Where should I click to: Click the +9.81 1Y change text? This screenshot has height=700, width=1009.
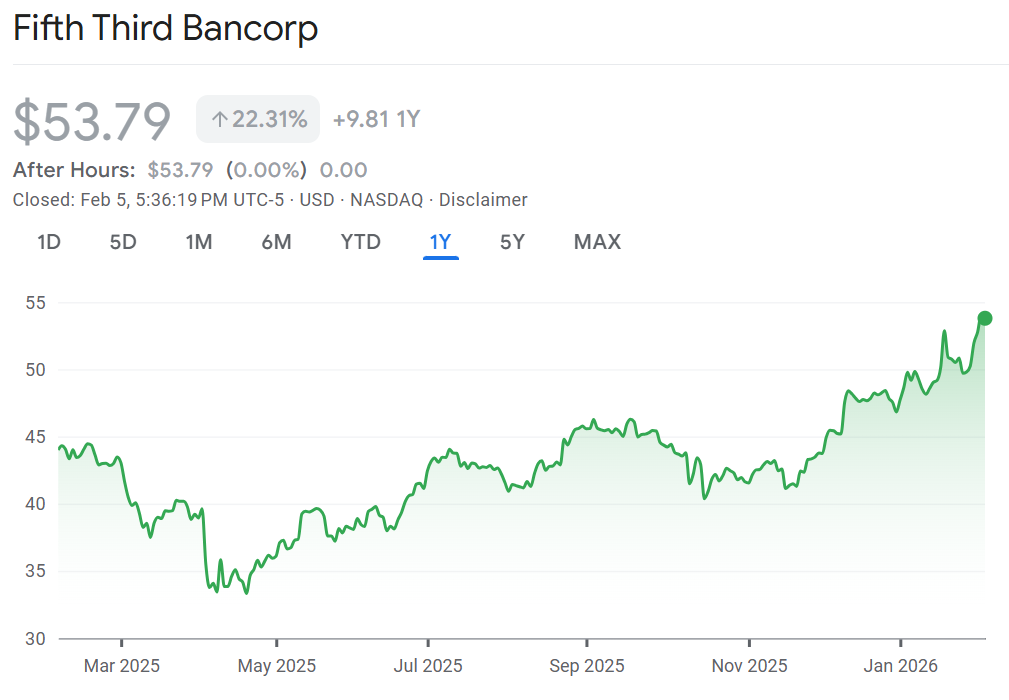[376, 120]
